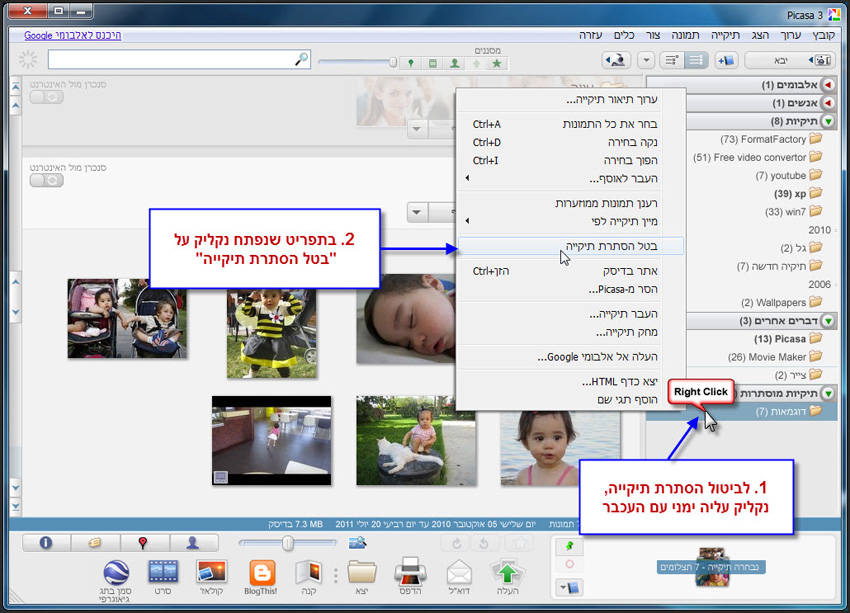
Task: Collapse the Other Stuff (דברים אחרים) section
Action: coord(828,321)
